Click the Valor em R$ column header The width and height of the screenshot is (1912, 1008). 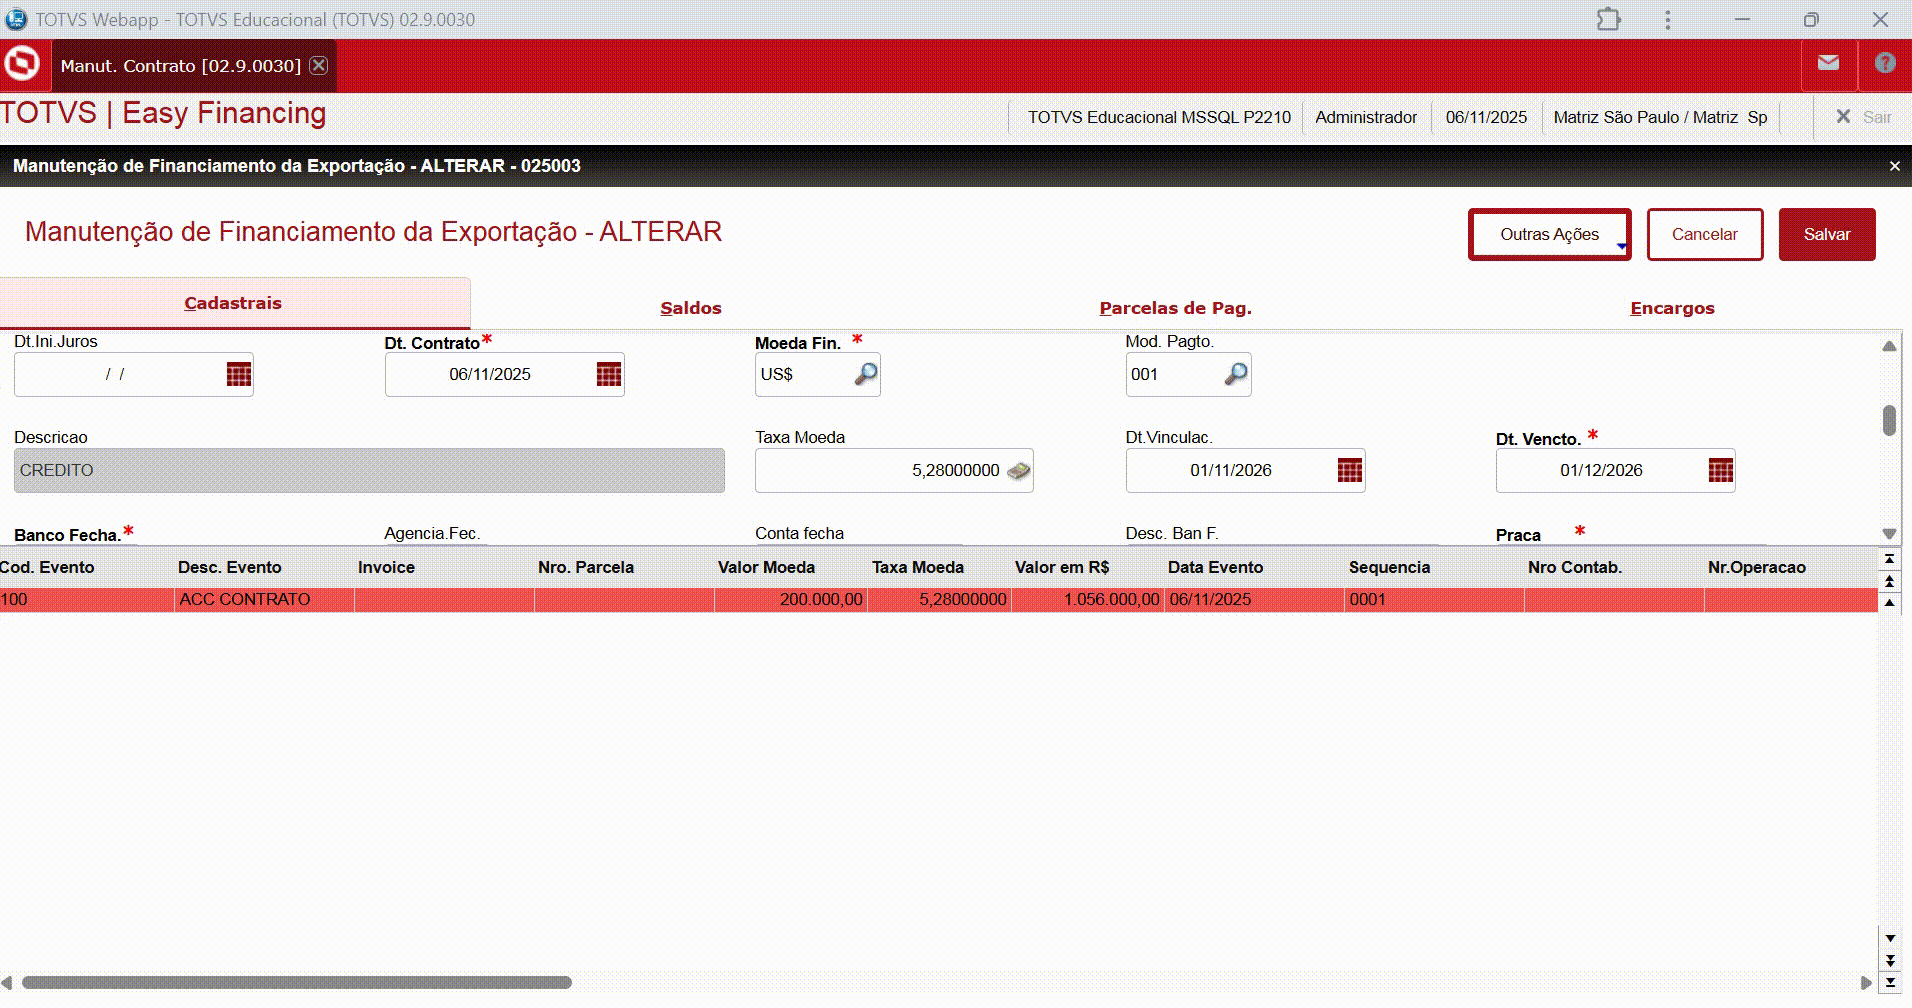pyautogui.click(x=1062, y=567)
